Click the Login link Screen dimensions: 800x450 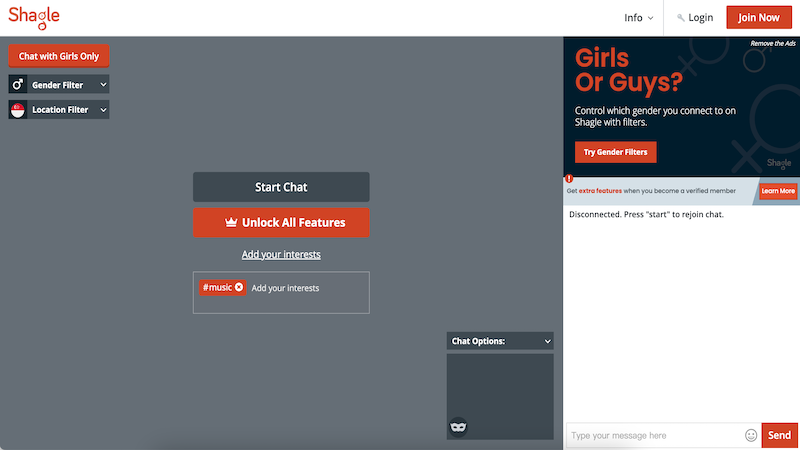point(695,18)
